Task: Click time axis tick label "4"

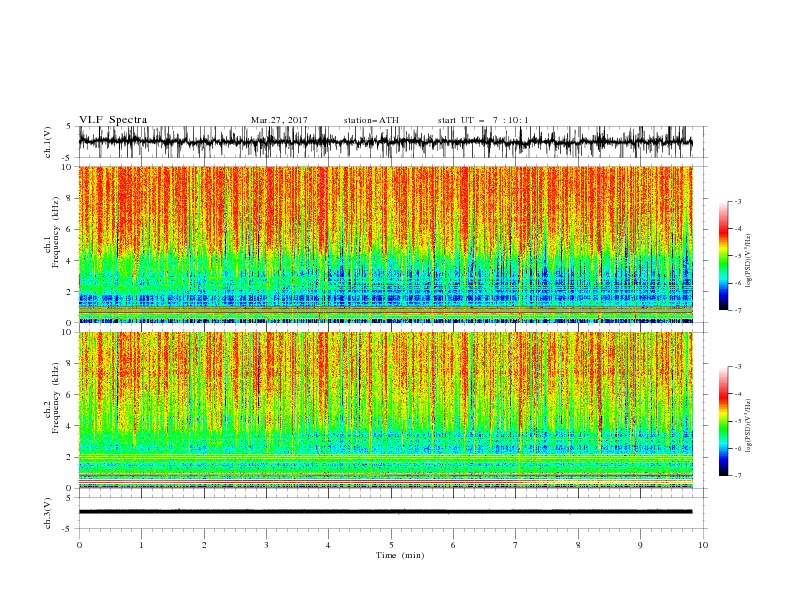Action: 328,545
